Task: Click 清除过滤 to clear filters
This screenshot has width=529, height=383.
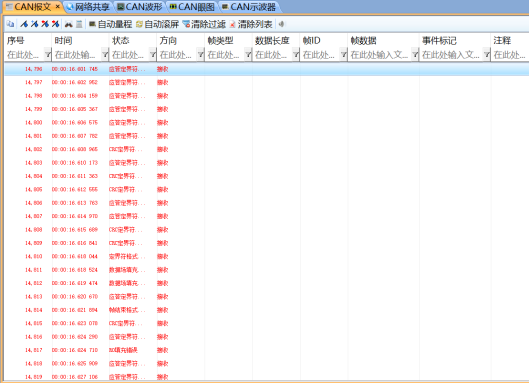Action: (x=204, y=24)
